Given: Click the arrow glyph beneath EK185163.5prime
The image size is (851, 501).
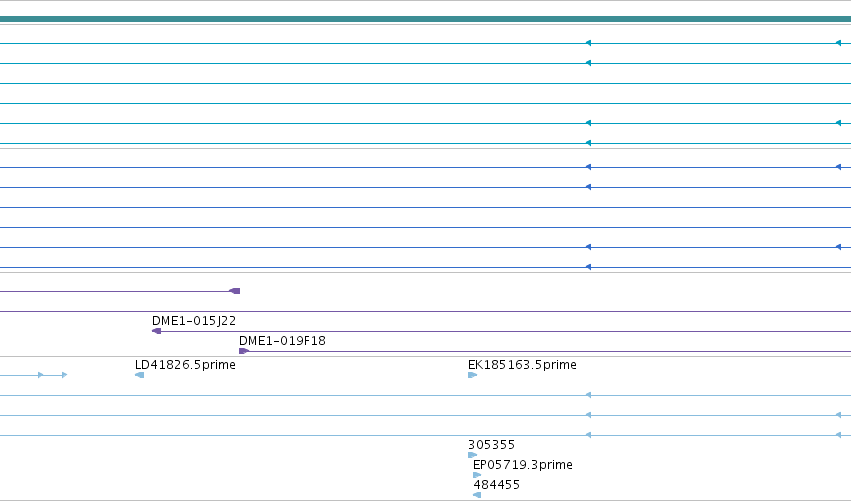Looking at the screenshot, I should click(x=472, y=375).
